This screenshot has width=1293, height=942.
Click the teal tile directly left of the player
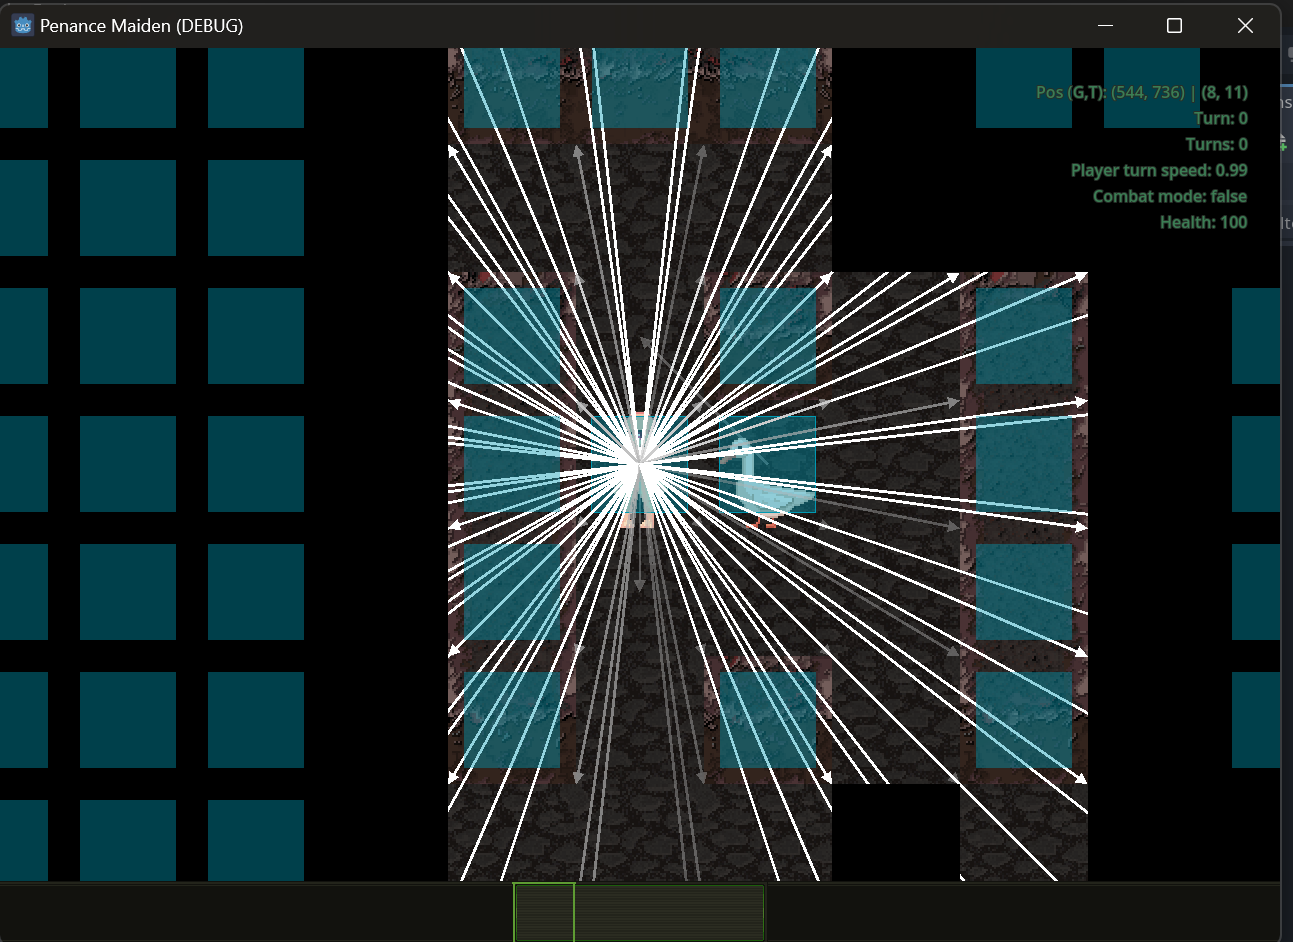pos(511,464)
